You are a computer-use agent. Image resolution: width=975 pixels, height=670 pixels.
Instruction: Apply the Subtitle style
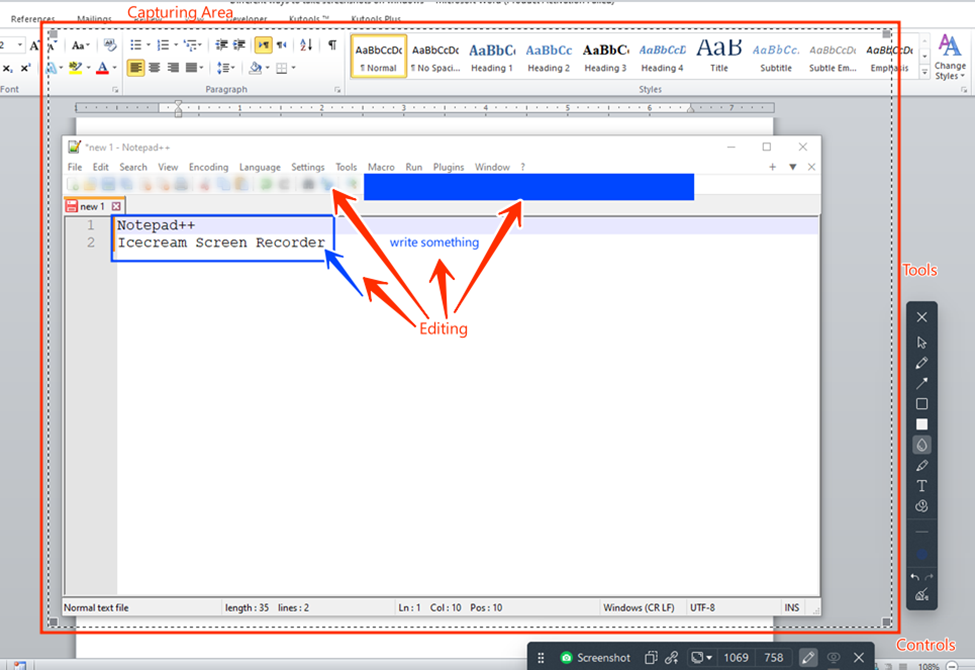pos(775,57)
